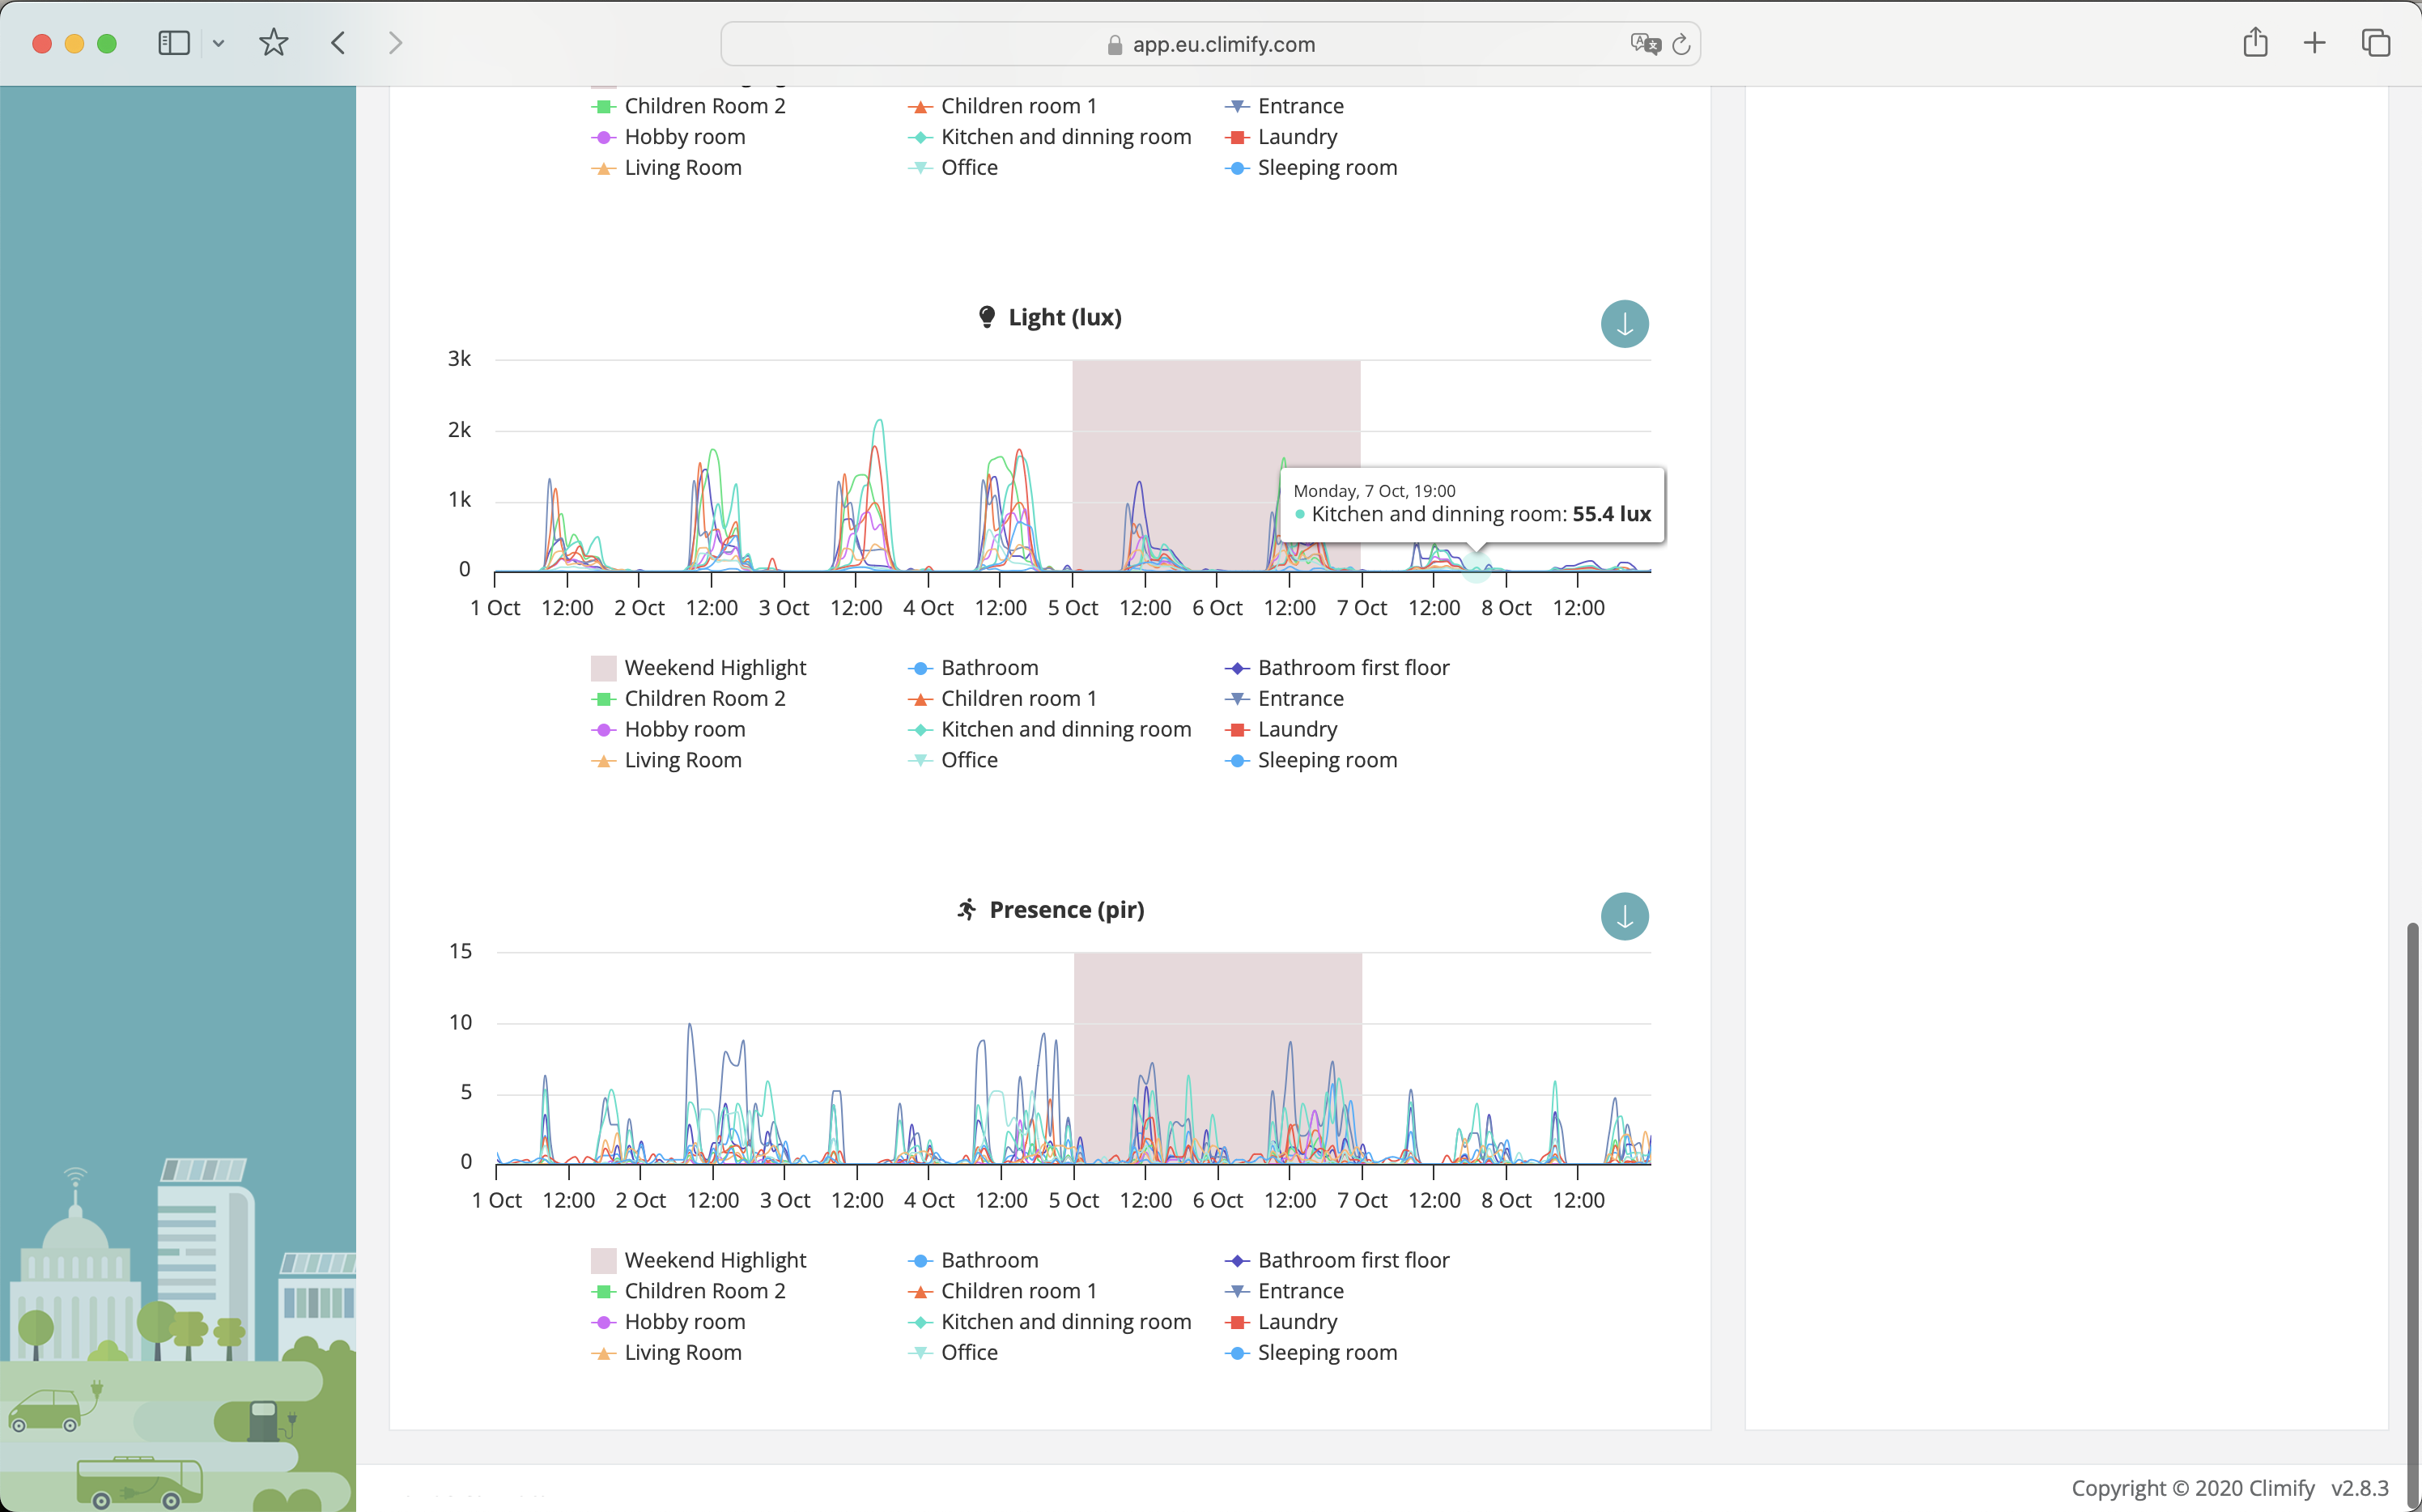The width and height of the screenshot is (2422, 1512).
Task: Show the tab overview
Action: pyautogui.click(x=2376, y=43)
